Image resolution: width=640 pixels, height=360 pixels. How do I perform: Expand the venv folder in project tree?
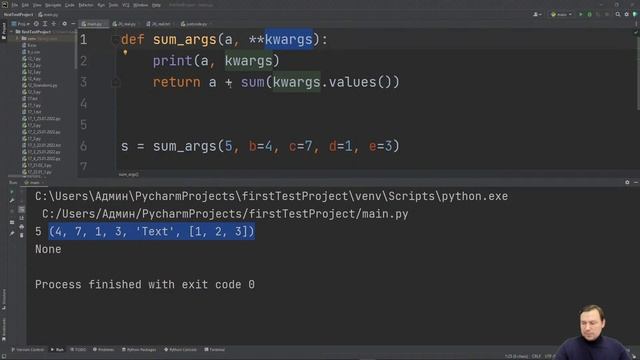(18, 38)
